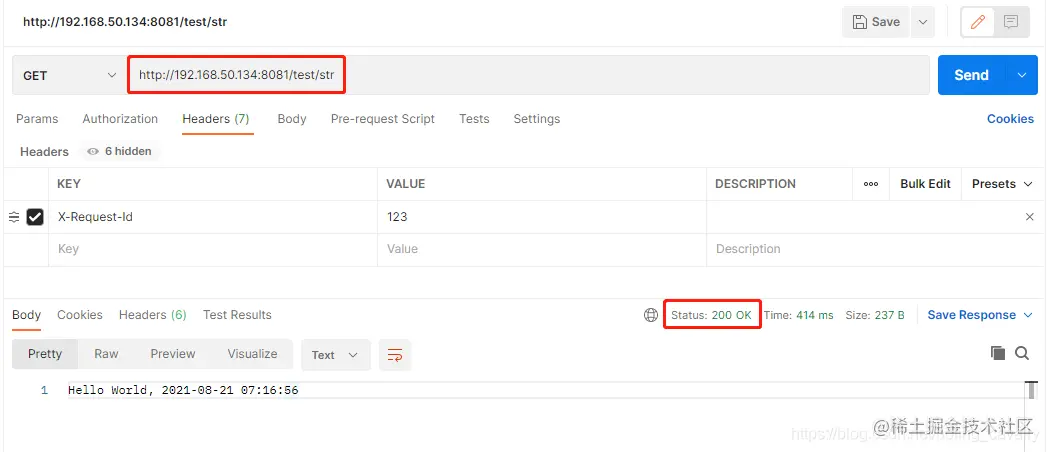Grab the drag handle on X-Request-Id row
This screenshot has height=452, width=1049.
(x=13, y=217)
